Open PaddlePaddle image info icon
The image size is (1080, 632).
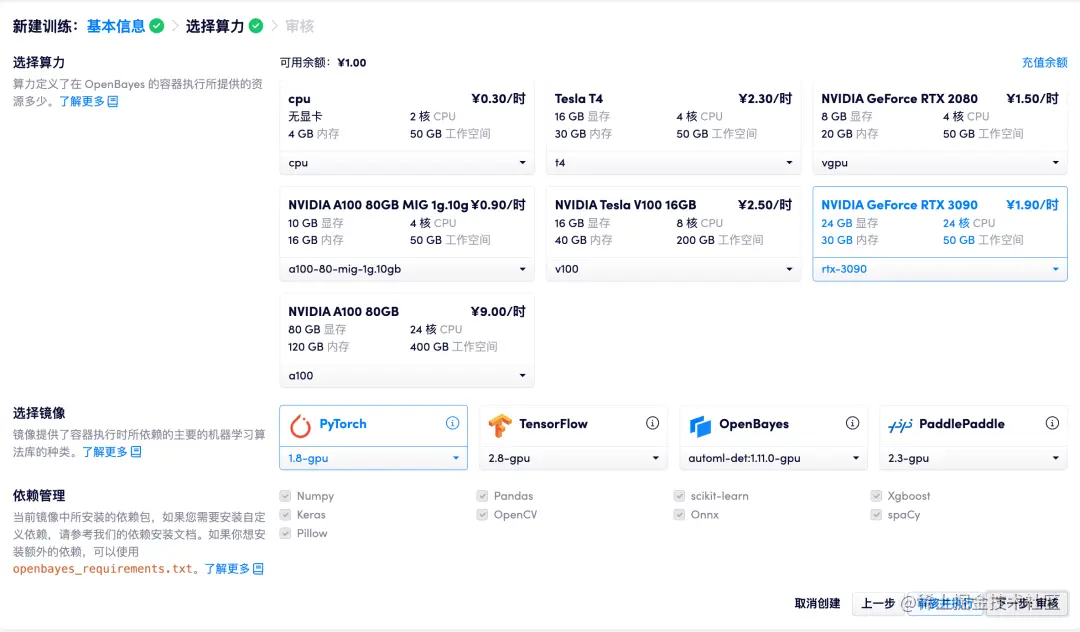click(x=1052, y=423)
